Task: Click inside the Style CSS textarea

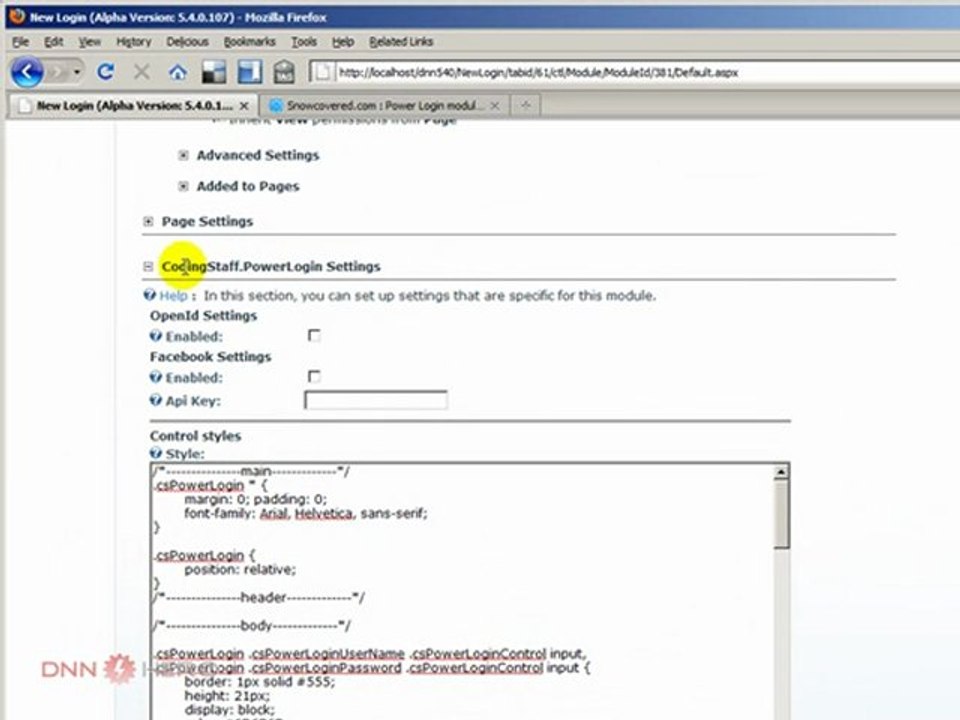Action: coord(462,591)
